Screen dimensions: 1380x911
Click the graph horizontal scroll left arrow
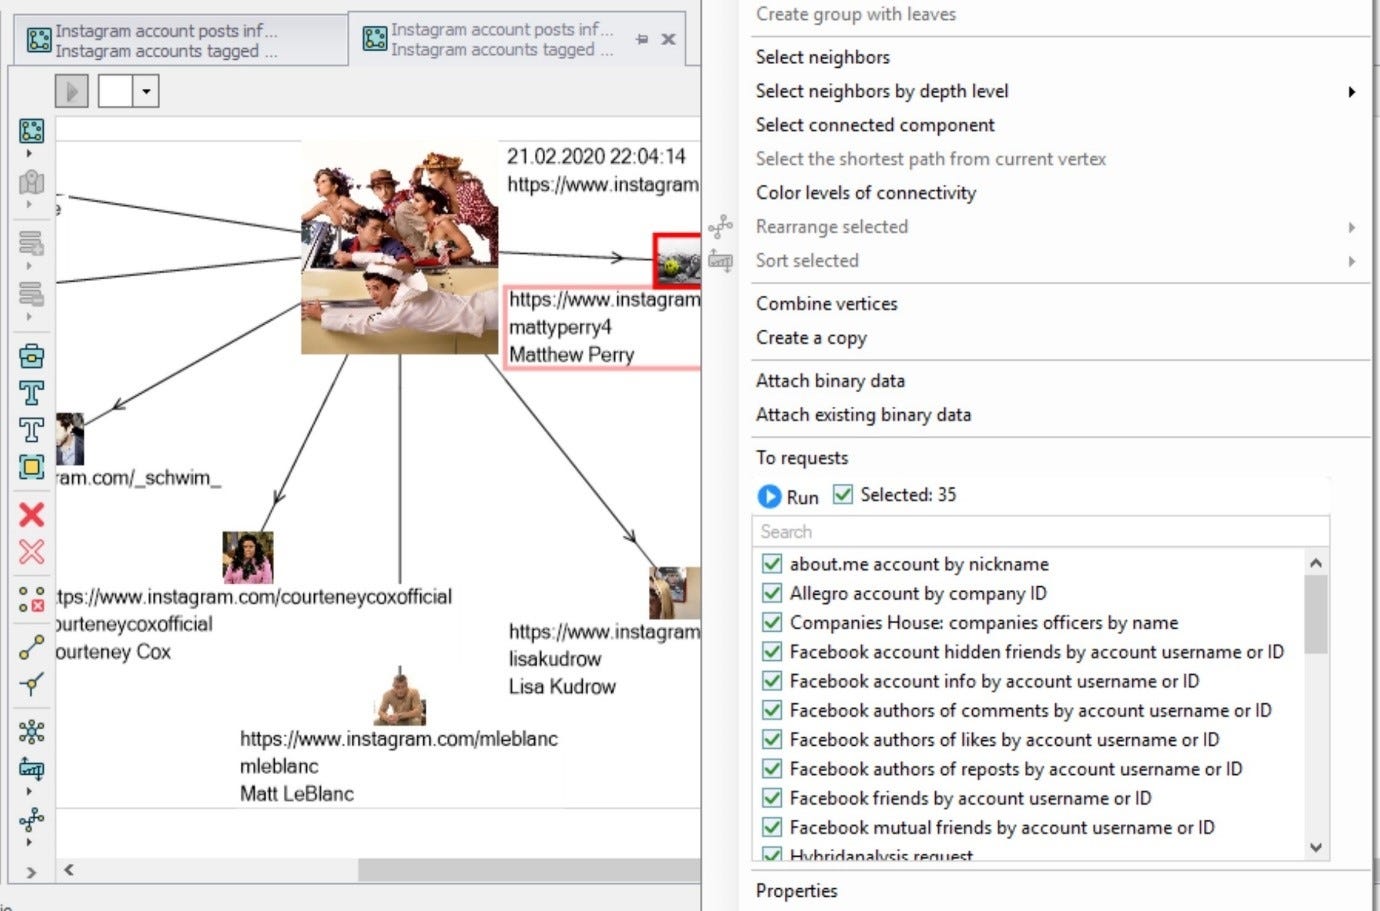coord(68,870)
